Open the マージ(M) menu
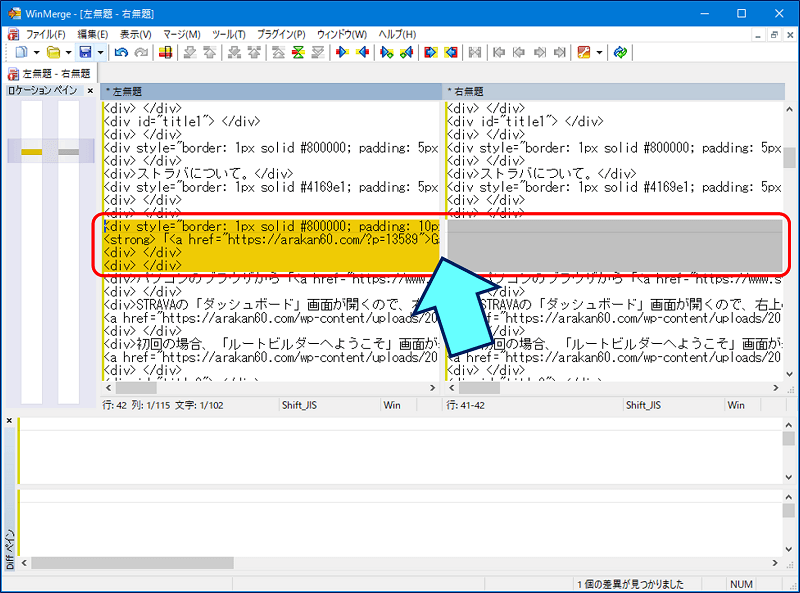The image size is (800, 593). (x=182, y=35)
